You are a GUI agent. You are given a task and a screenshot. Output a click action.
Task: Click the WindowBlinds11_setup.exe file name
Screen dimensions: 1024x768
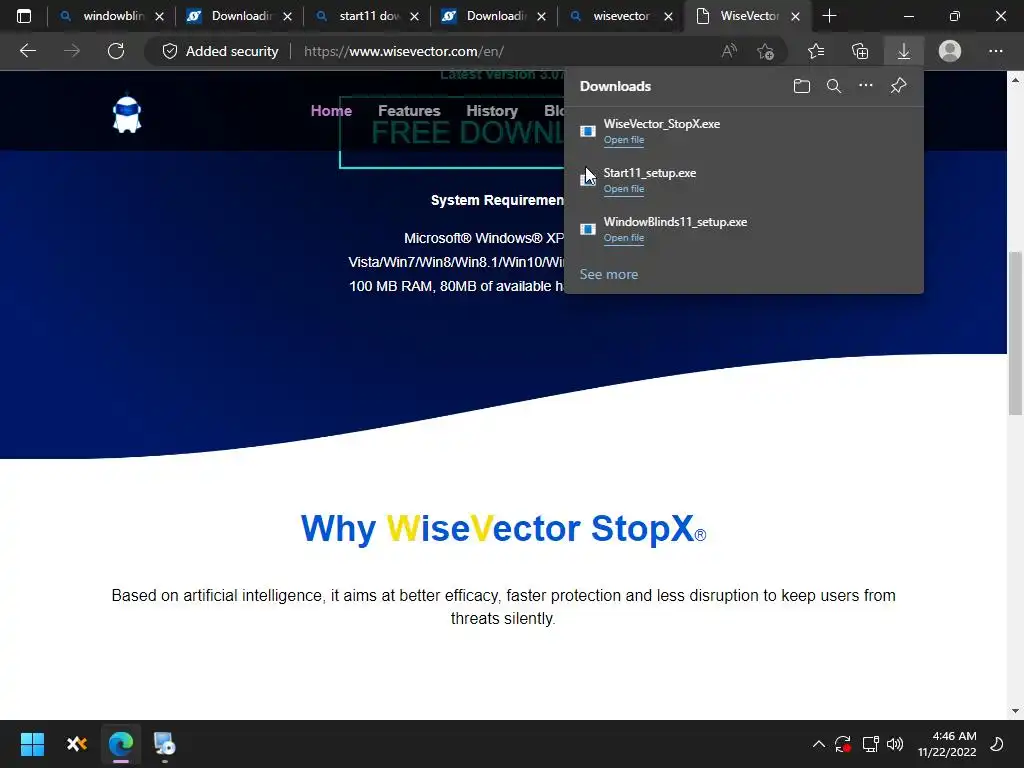[x=675, y=221]
